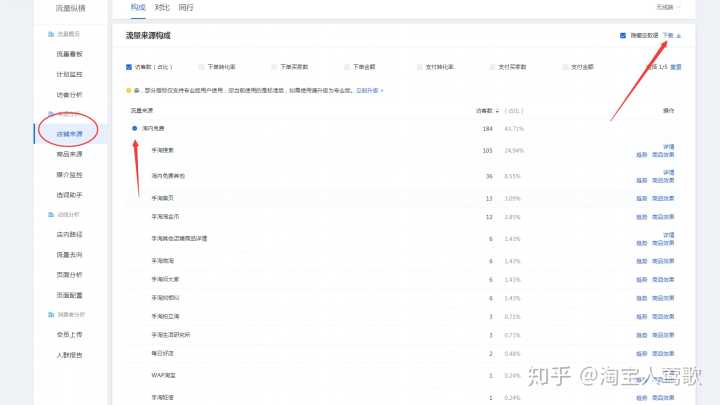Click the 流量来源 column header
This screenshot has height=405, width=720.
click(x=141, y=111)
